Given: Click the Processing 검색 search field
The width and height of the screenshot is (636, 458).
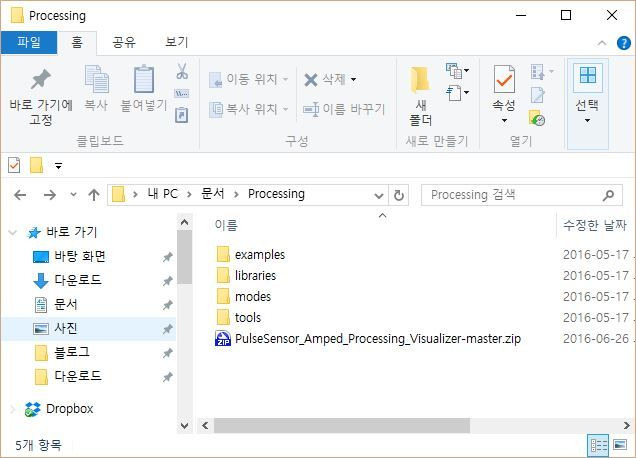Looking at the screenshot, I should 522,195.
